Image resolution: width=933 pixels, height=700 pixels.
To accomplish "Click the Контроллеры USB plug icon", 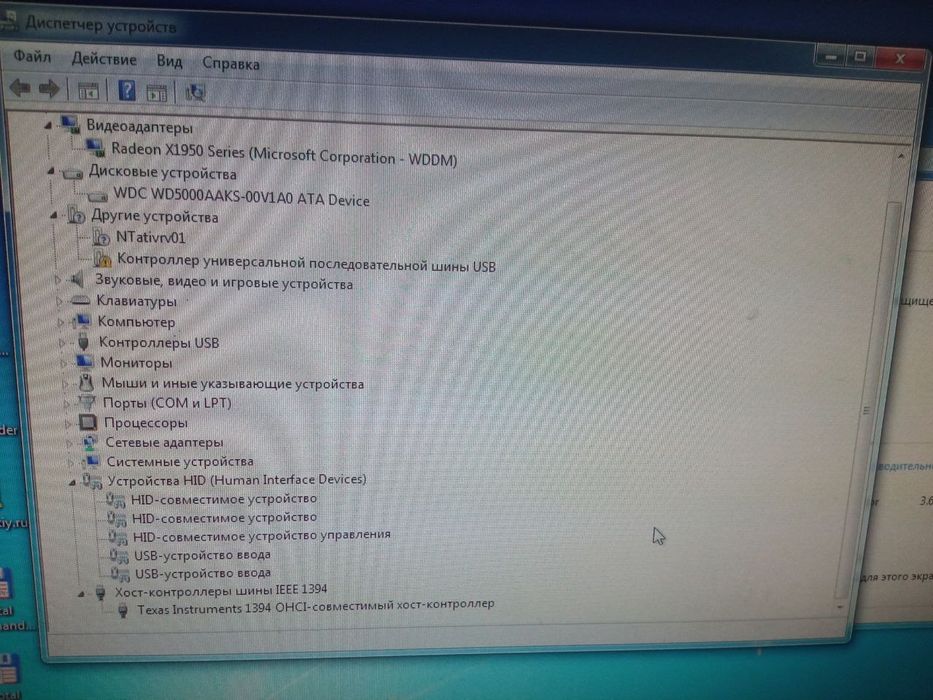I will point(83,342).
